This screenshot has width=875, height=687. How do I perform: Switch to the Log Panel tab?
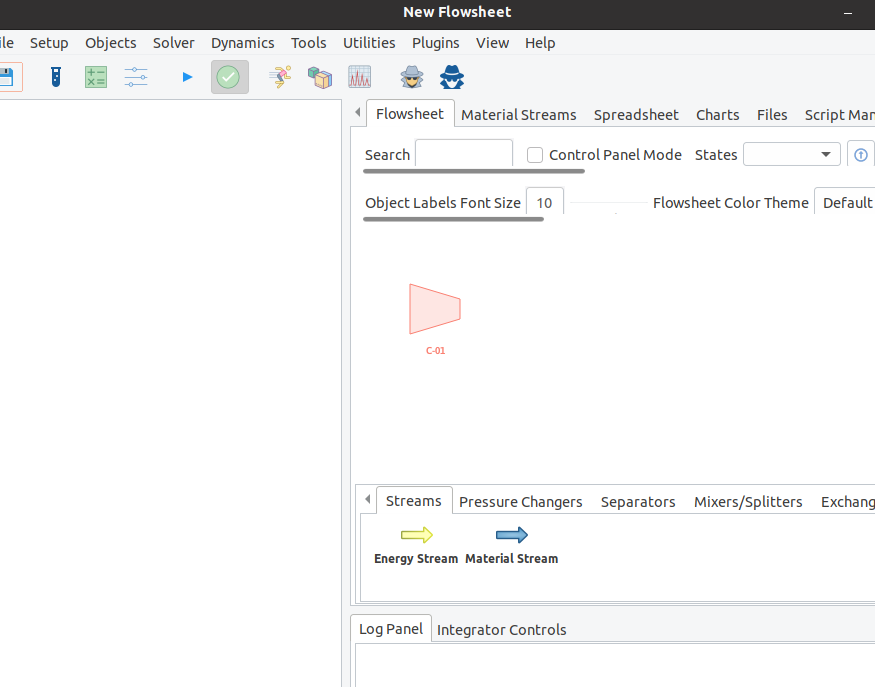click(391, 629)
